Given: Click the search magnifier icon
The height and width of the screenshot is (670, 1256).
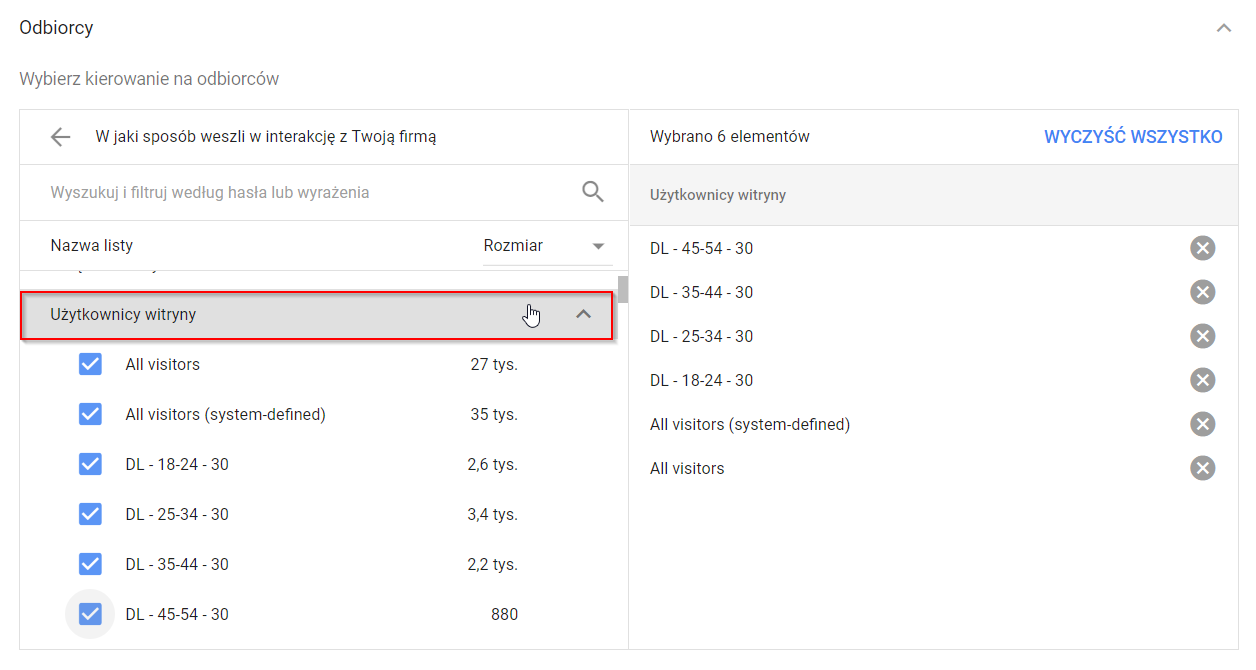Looking at the screenshot, I should point(593,192).
